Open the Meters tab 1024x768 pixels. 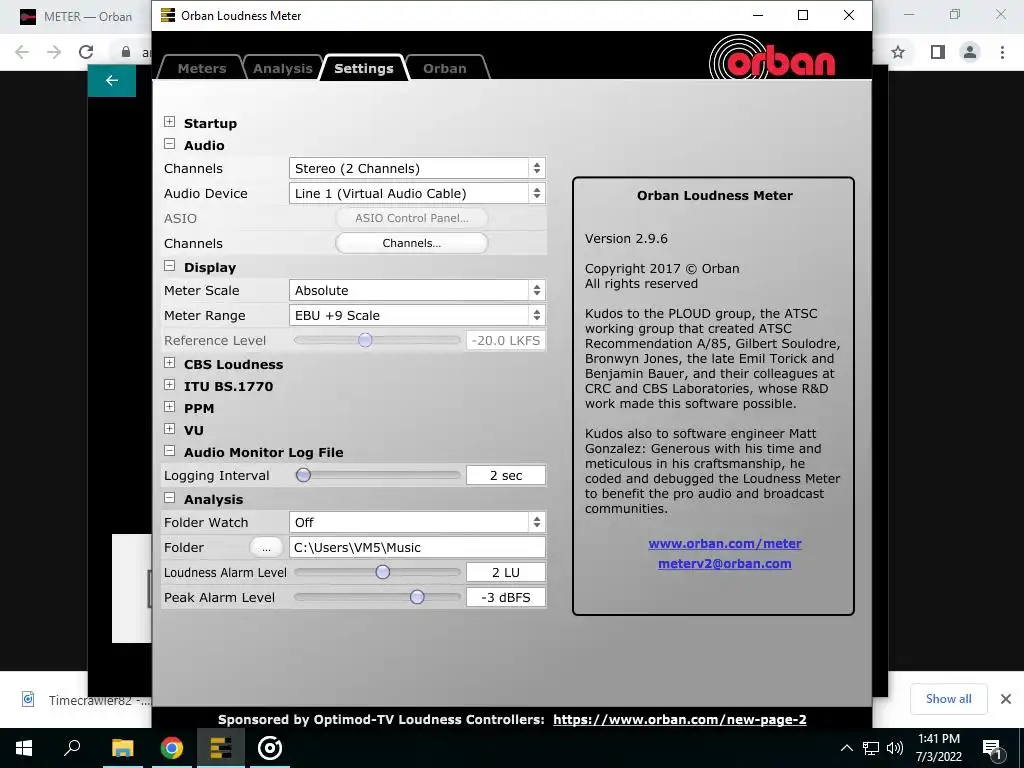click(202, 68)
